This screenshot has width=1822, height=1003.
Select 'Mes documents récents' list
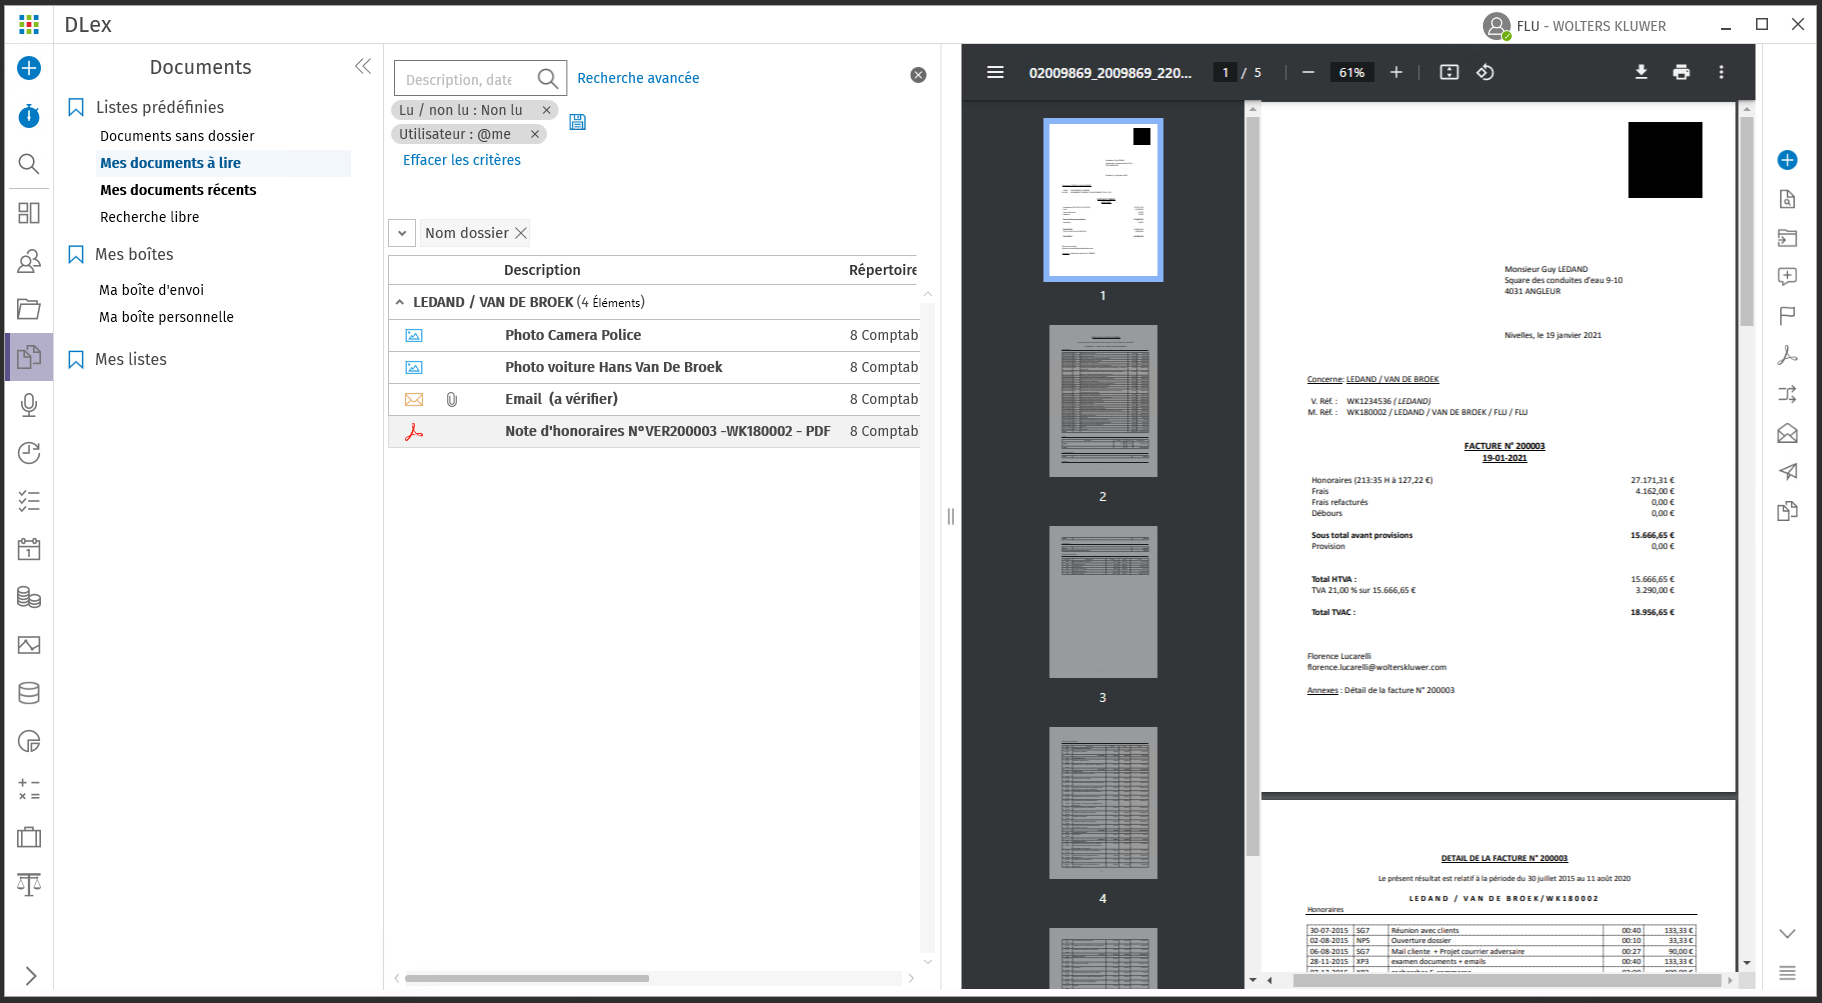tap(178, 190)
